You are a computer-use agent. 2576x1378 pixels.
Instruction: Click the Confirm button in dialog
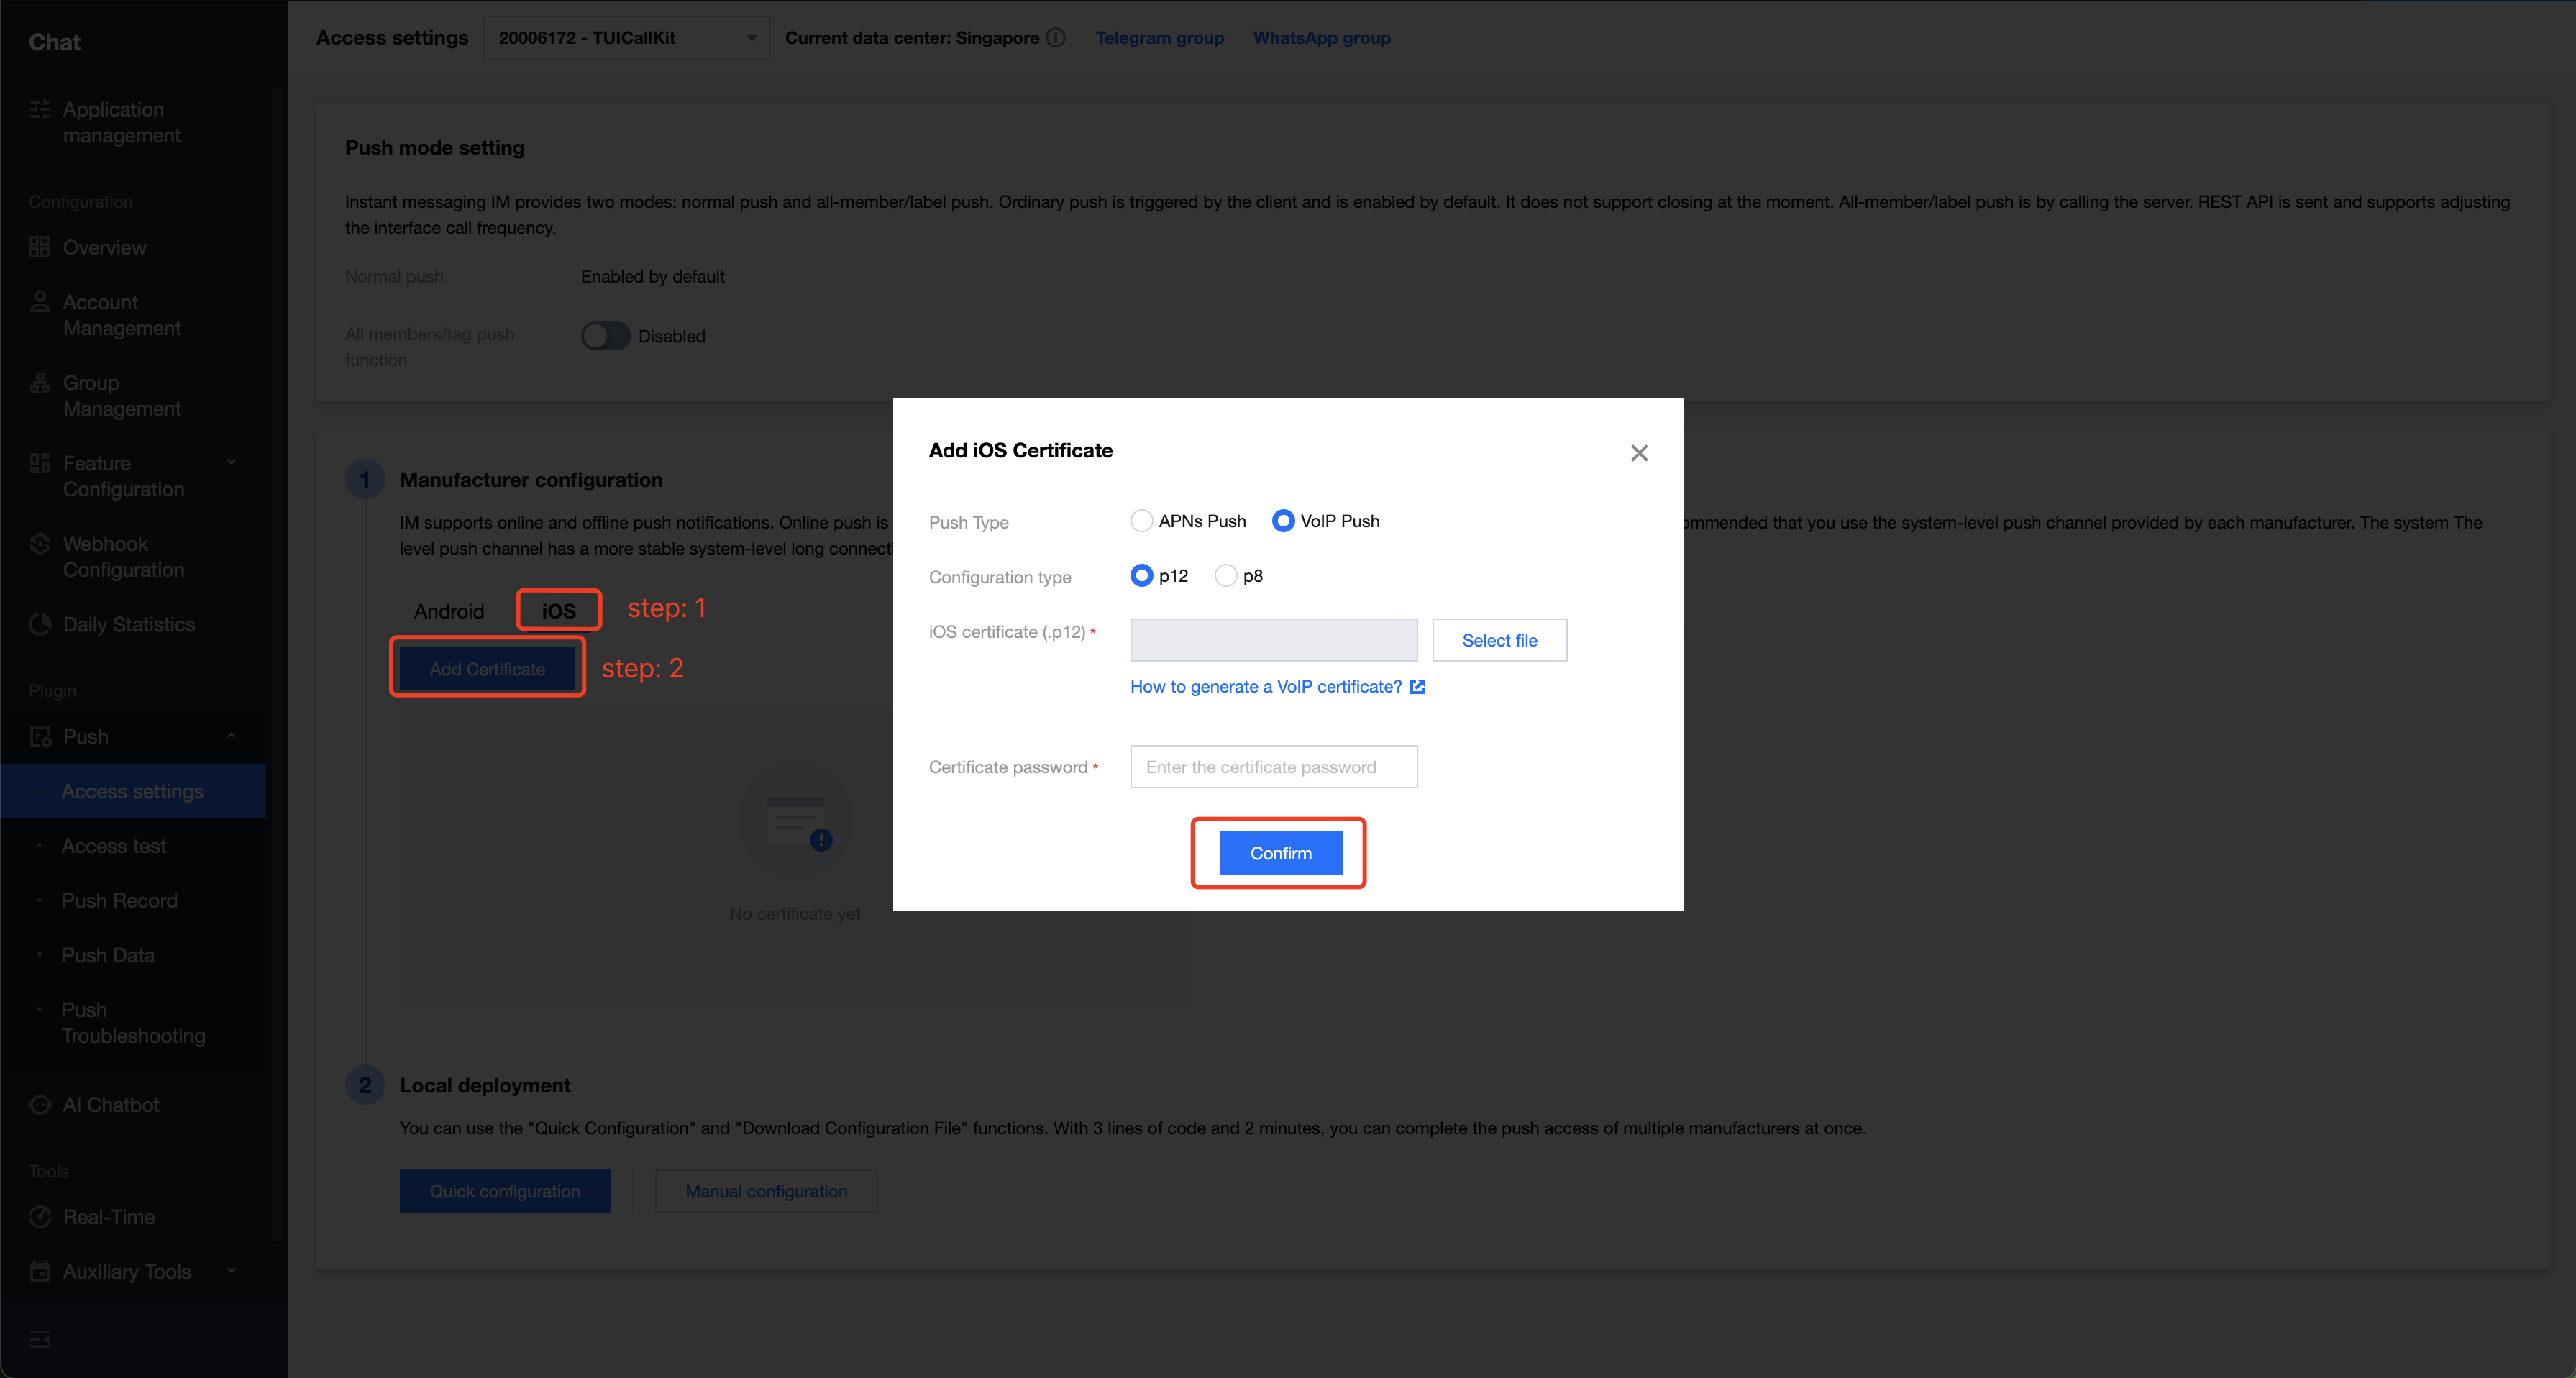coord(1280,853)
